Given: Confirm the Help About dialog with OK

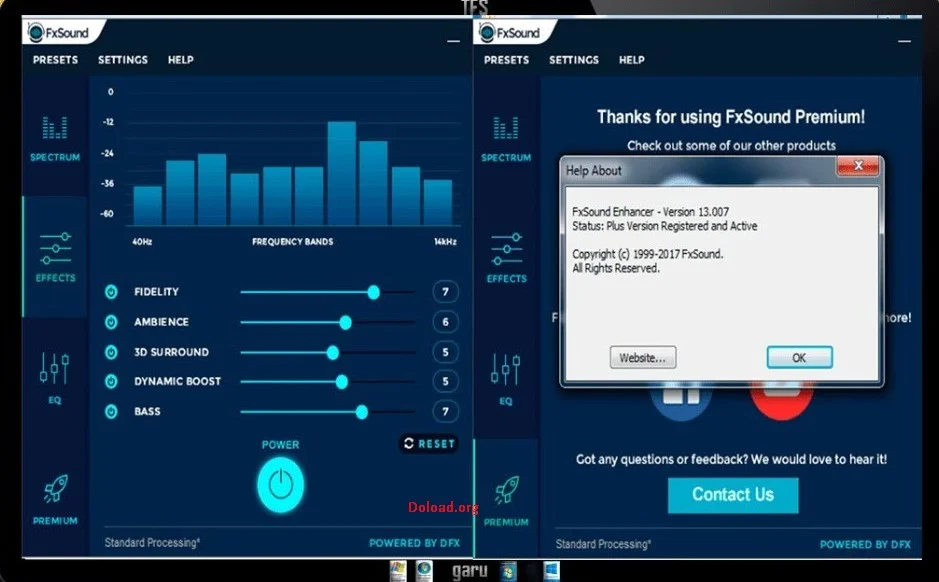Looking at the screenshot, I should (799, 357).
